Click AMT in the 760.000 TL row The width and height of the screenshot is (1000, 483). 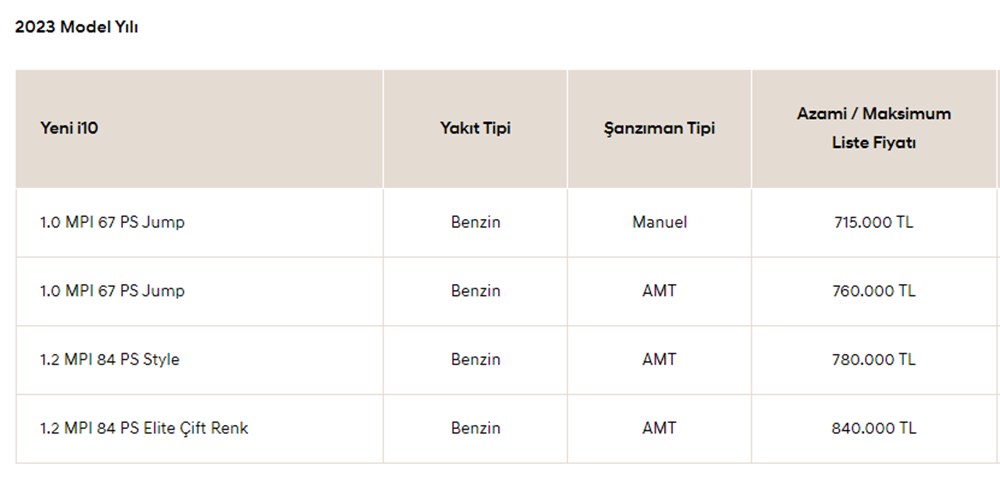[x=659, y=291]
